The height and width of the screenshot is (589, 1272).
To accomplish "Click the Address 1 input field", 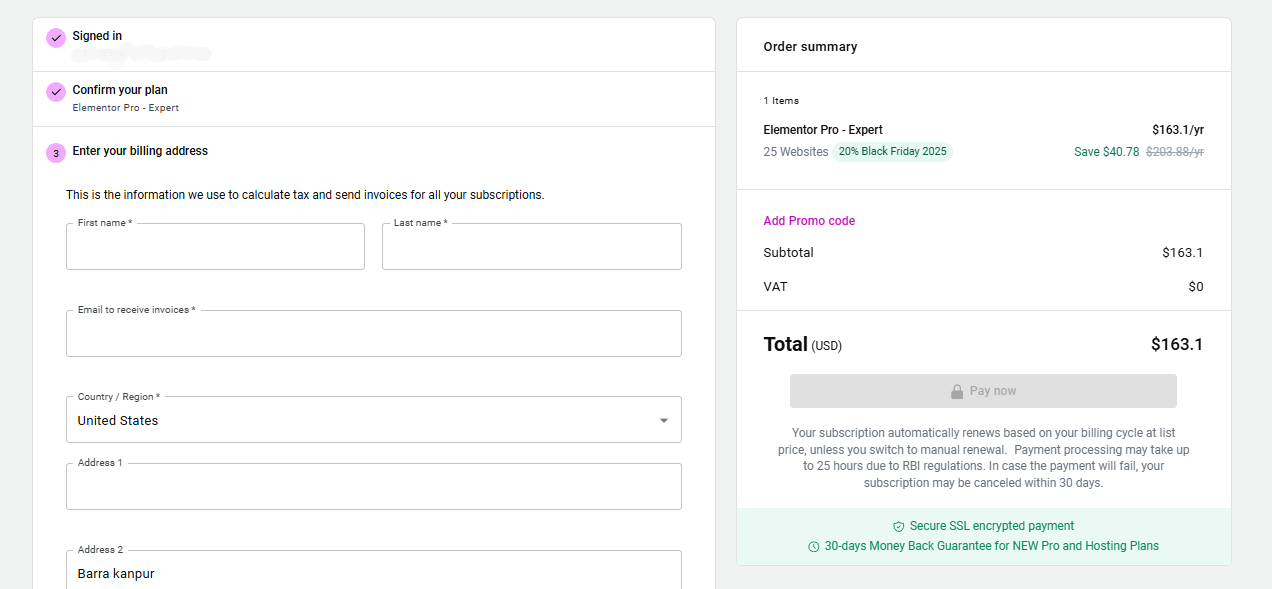I will 373,486.
